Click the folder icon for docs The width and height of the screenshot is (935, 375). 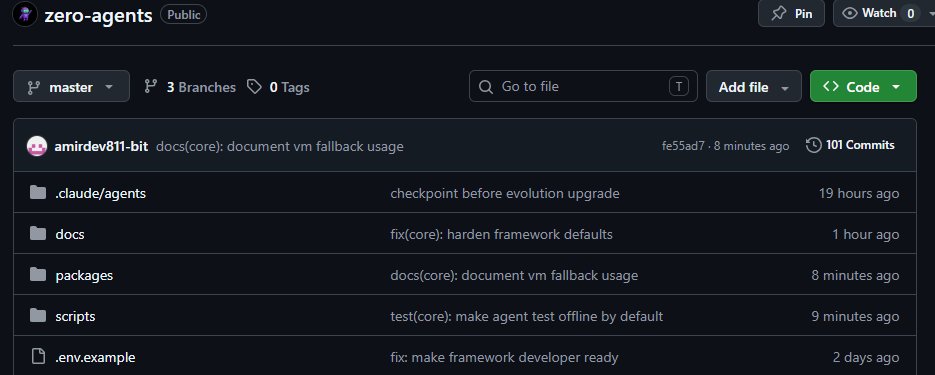tap(38, 234)
